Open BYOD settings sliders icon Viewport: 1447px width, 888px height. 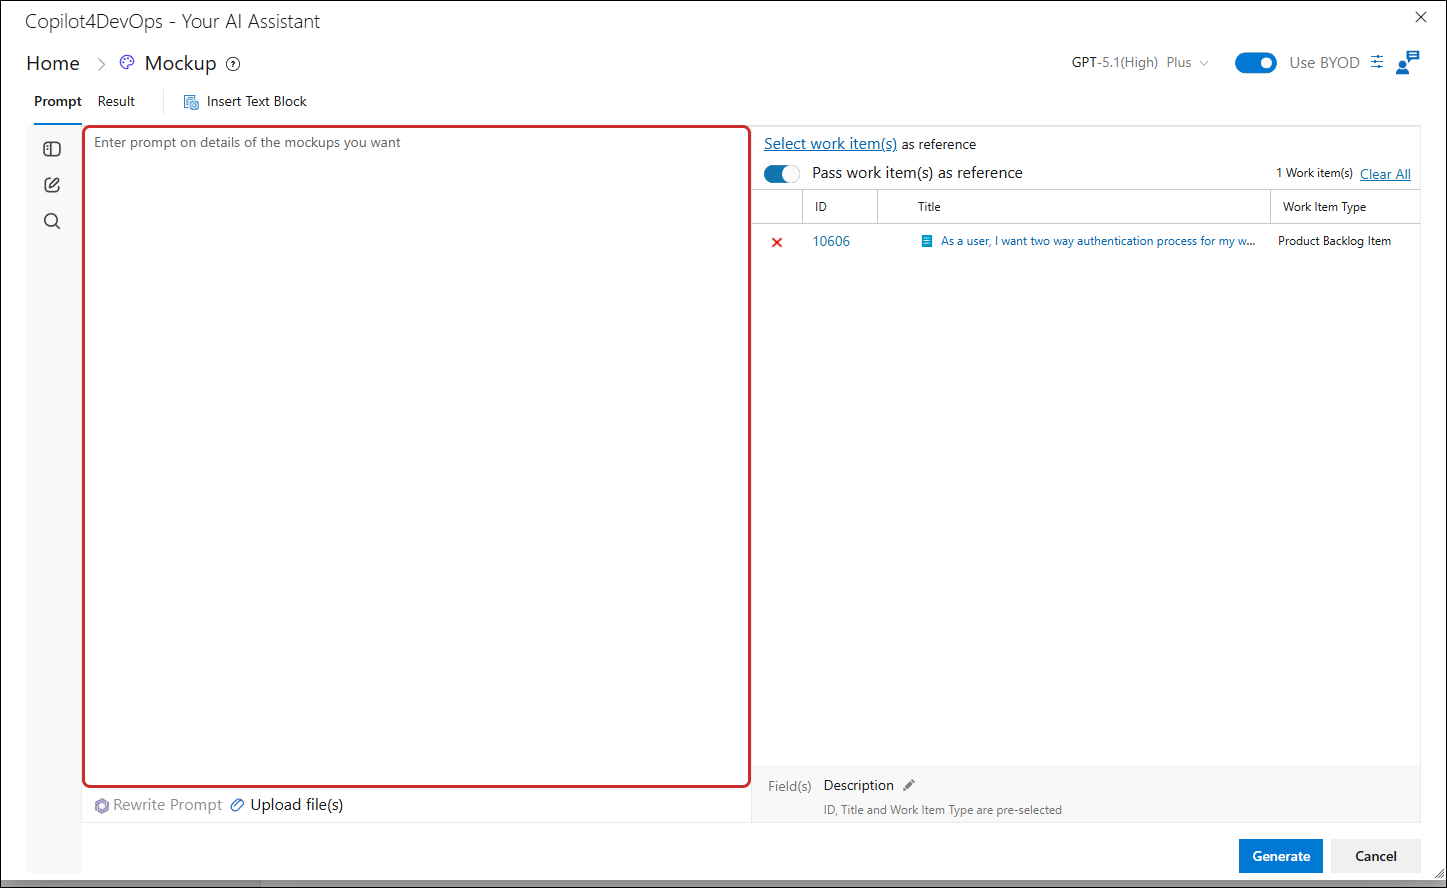click(x=1377, y=62)
